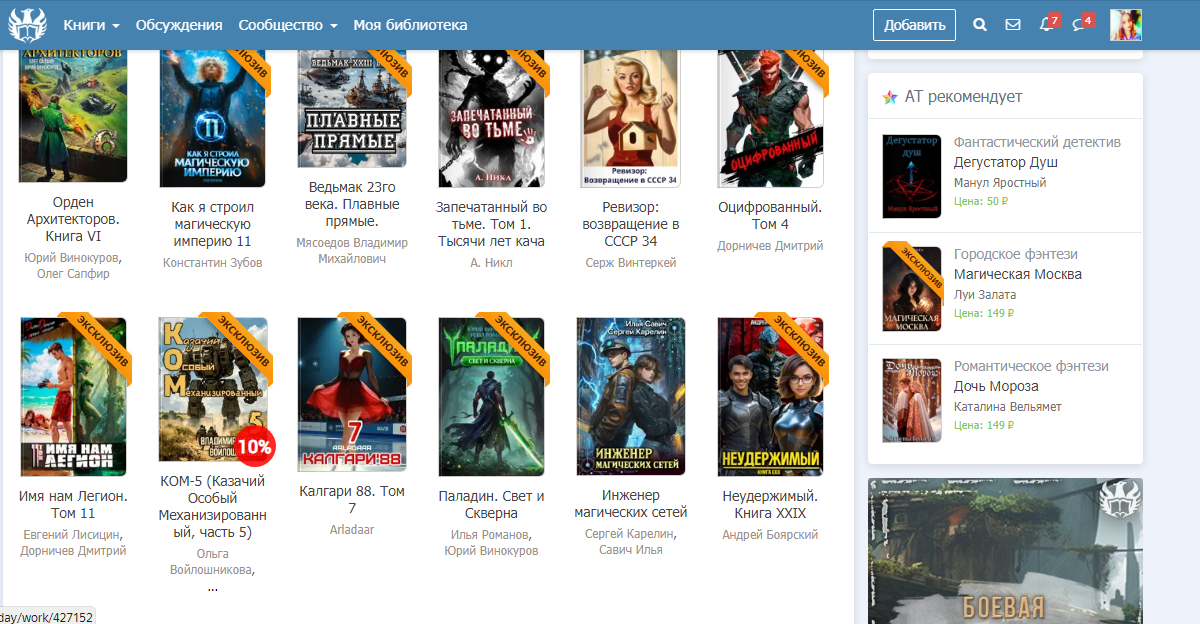Open author Юрий Винокуров under Орден Архитекторов
The image size is (1200, 624).
click(73, 258)
